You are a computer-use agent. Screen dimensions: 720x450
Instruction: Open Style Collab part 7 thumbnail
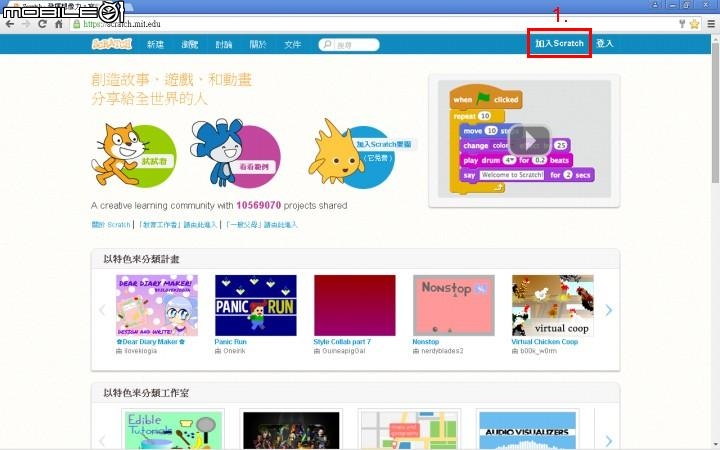tap(354, 305)
